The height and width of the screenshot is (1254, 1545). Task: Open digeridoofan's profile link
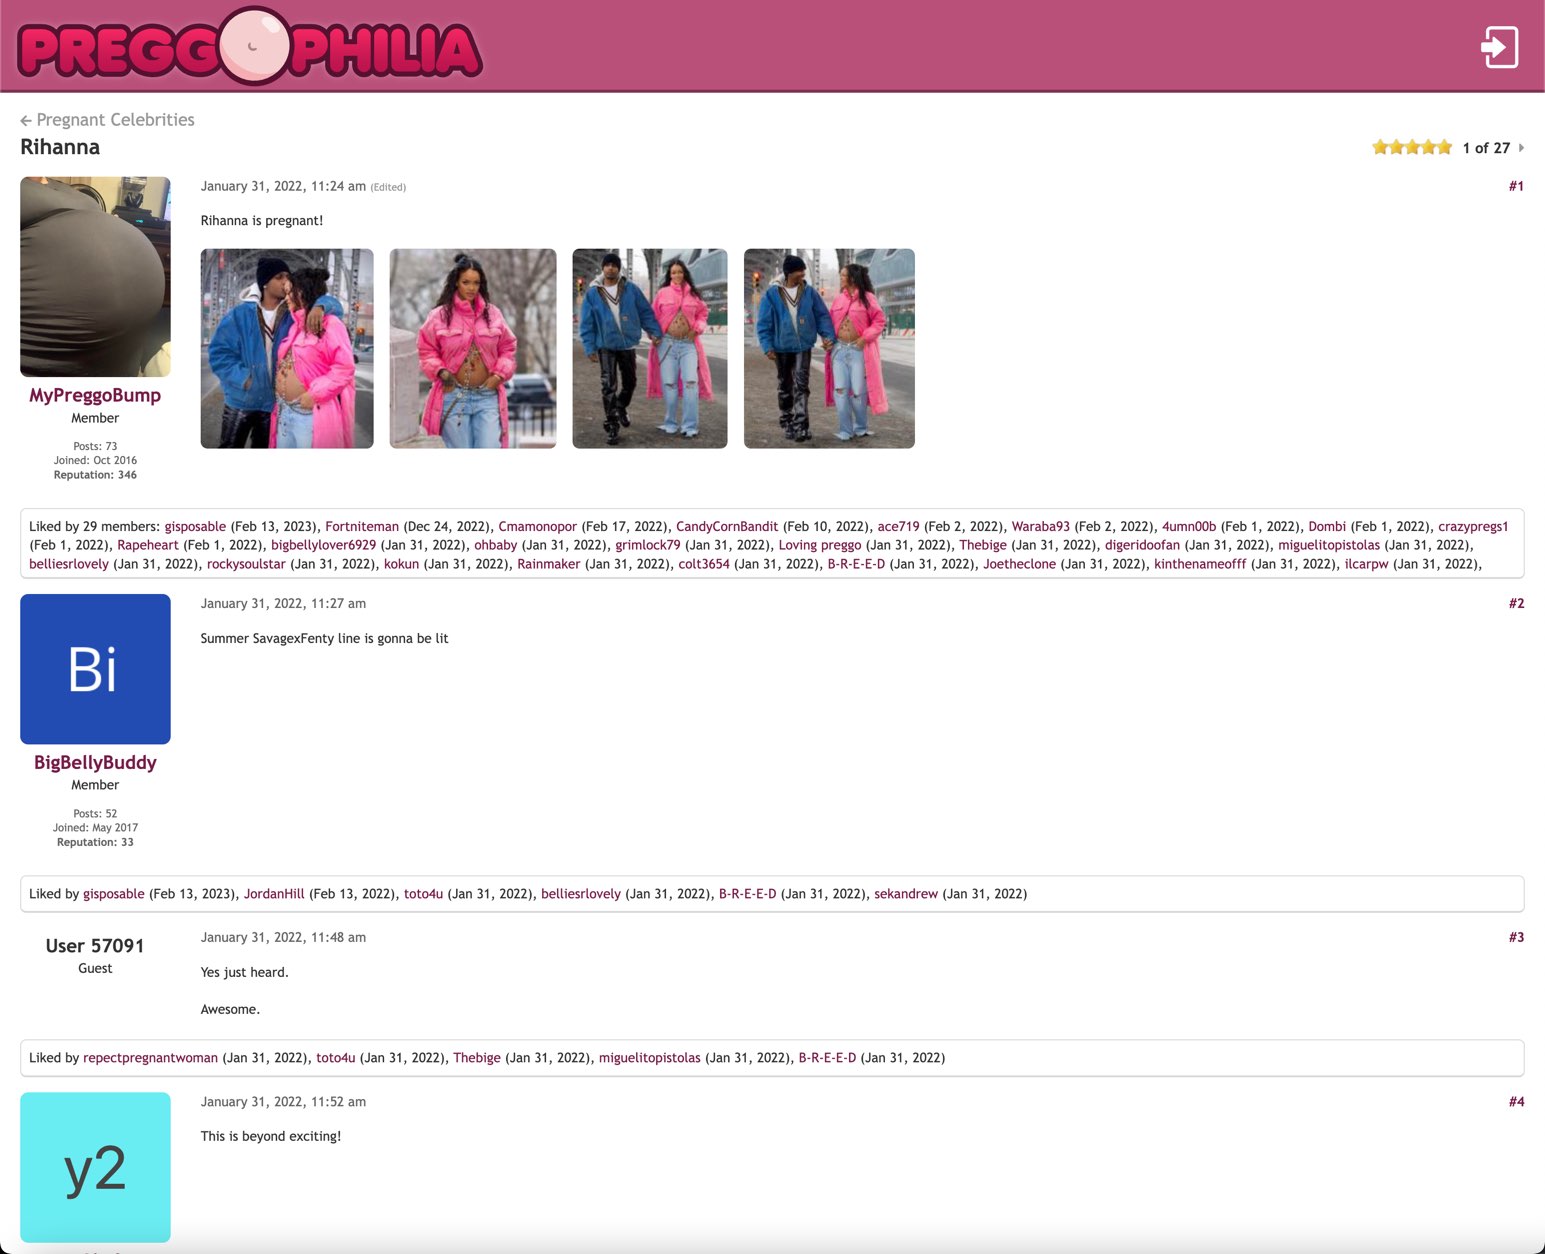point(1142,545)
